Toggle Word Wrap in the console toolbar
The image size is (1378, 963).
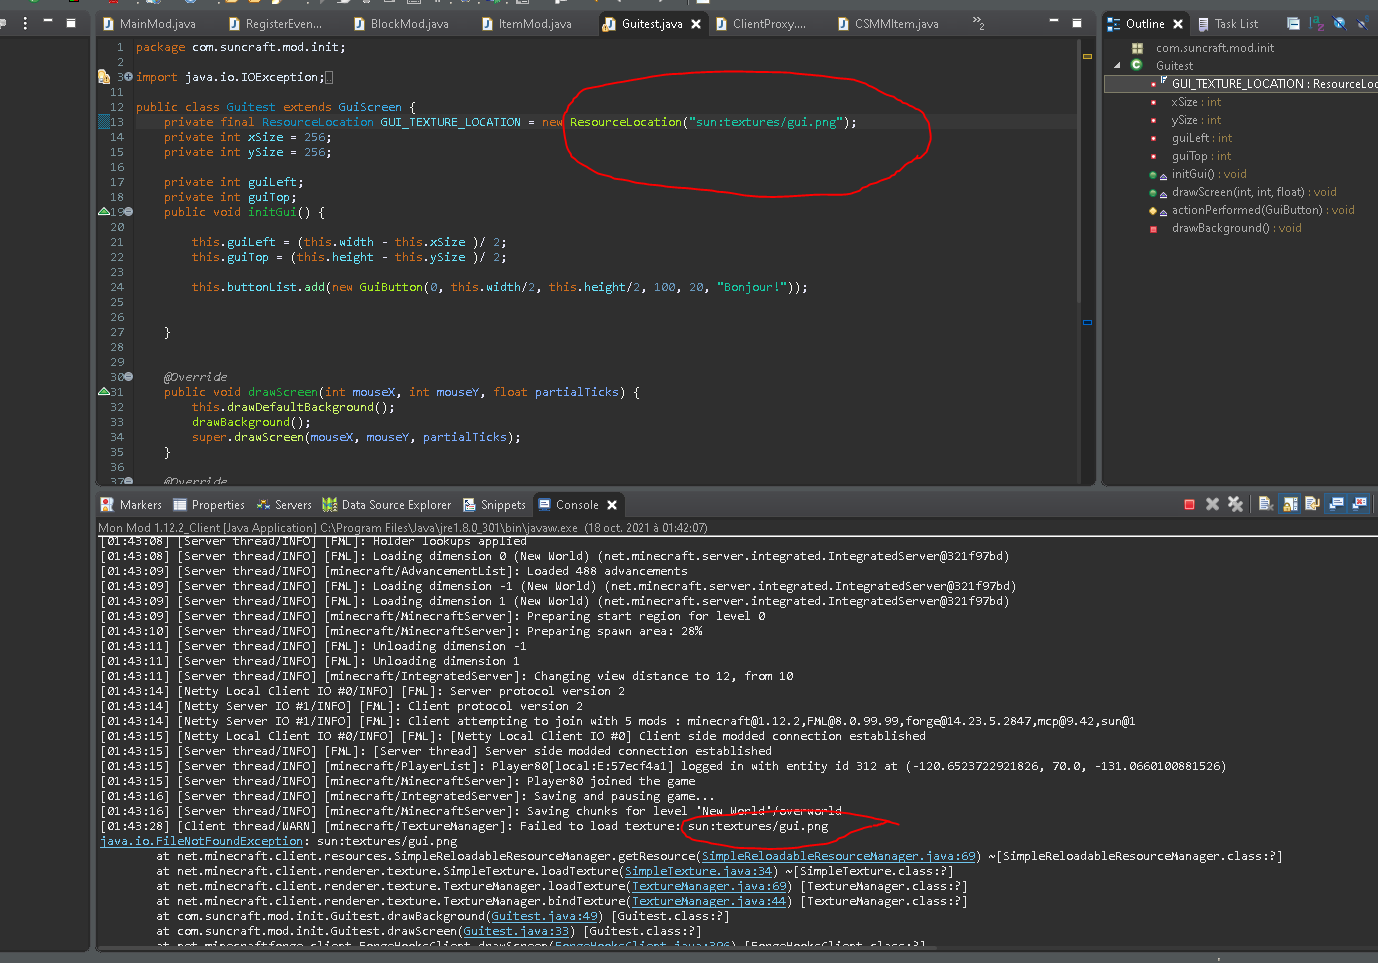click(1312, 505)
